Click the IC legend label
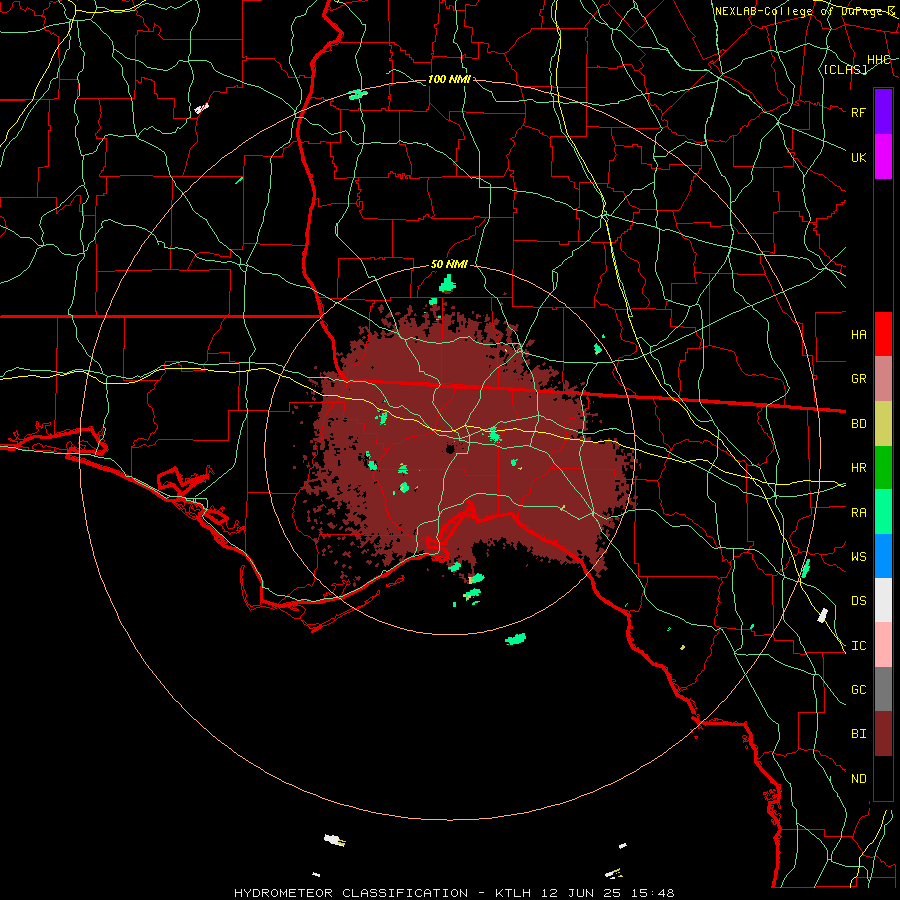Viewport: 900px width, 900px height. [x=858, y=646]
